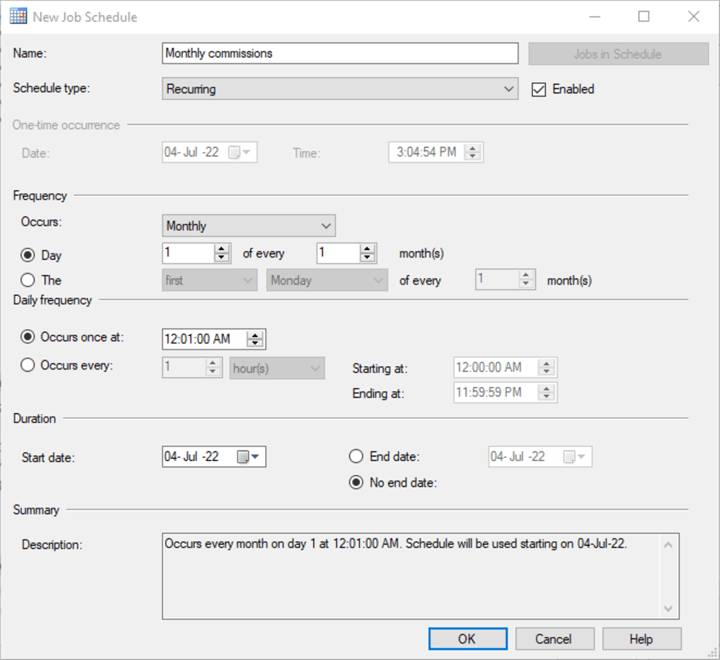Click the Start date field
This screenshot has width=720, height=660.
(x=214, y=457)
